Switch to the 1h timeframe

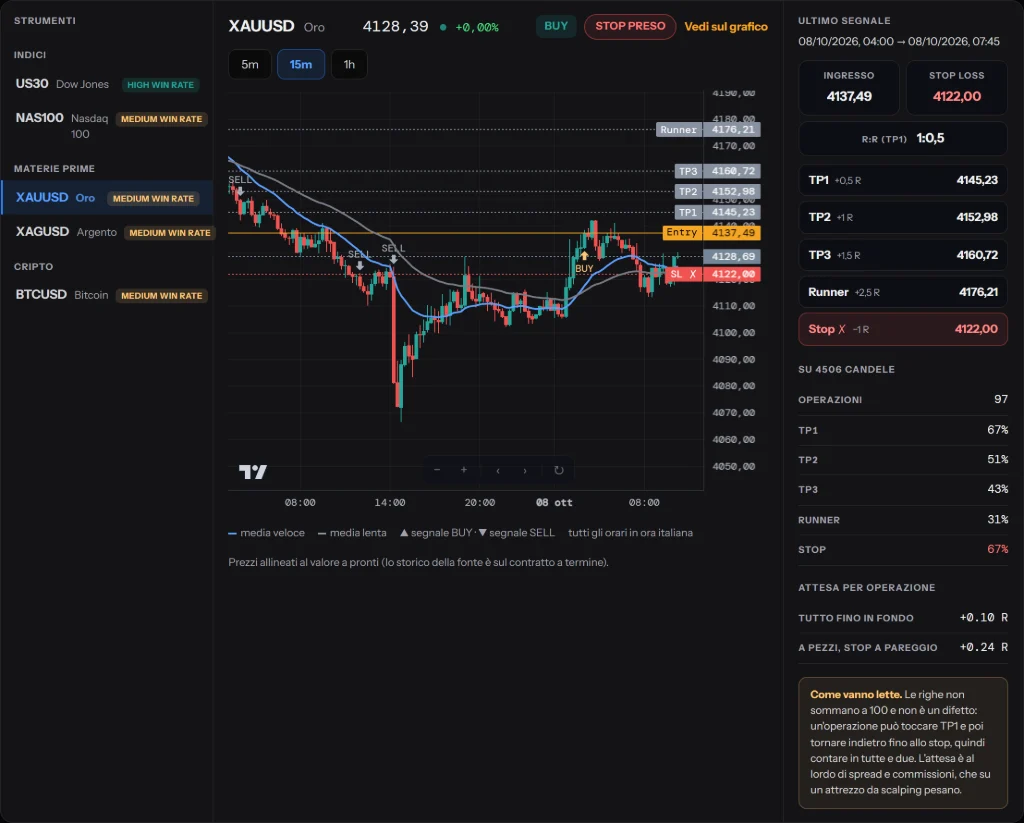click(349, 65)
